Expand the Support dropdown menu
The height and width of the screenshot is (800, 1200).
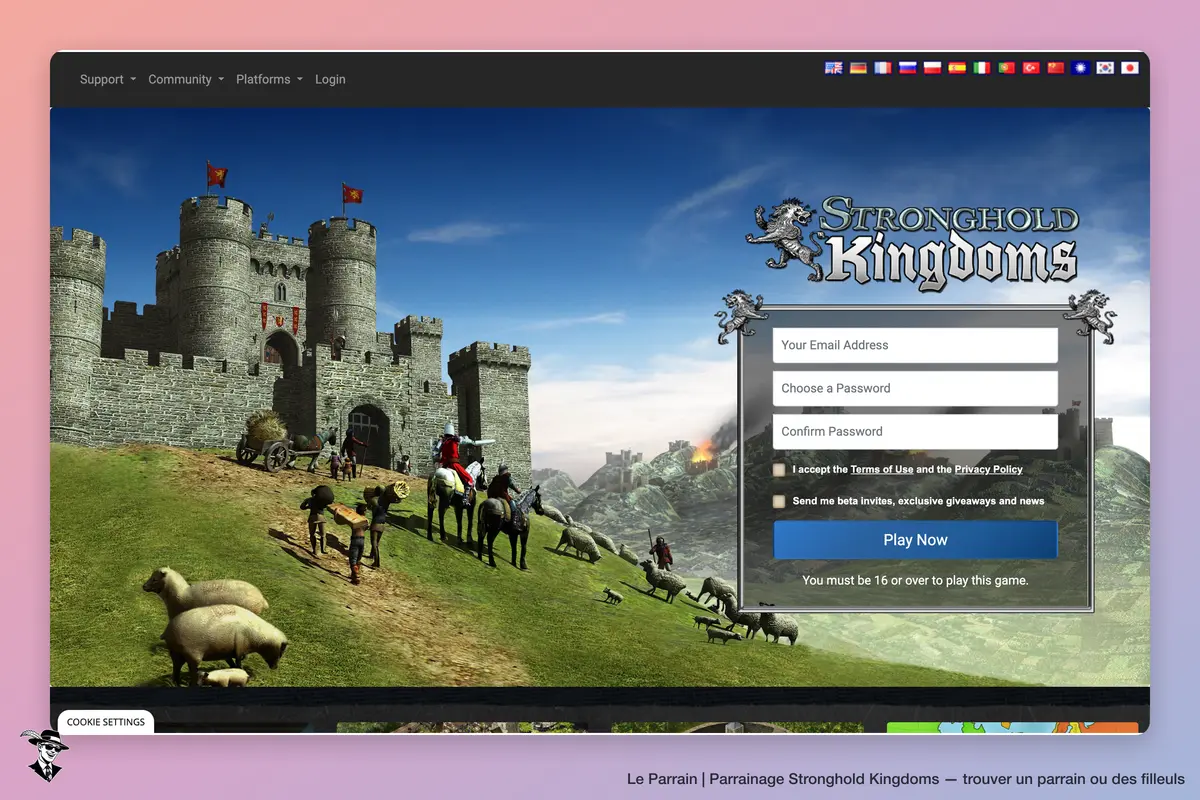108,79
